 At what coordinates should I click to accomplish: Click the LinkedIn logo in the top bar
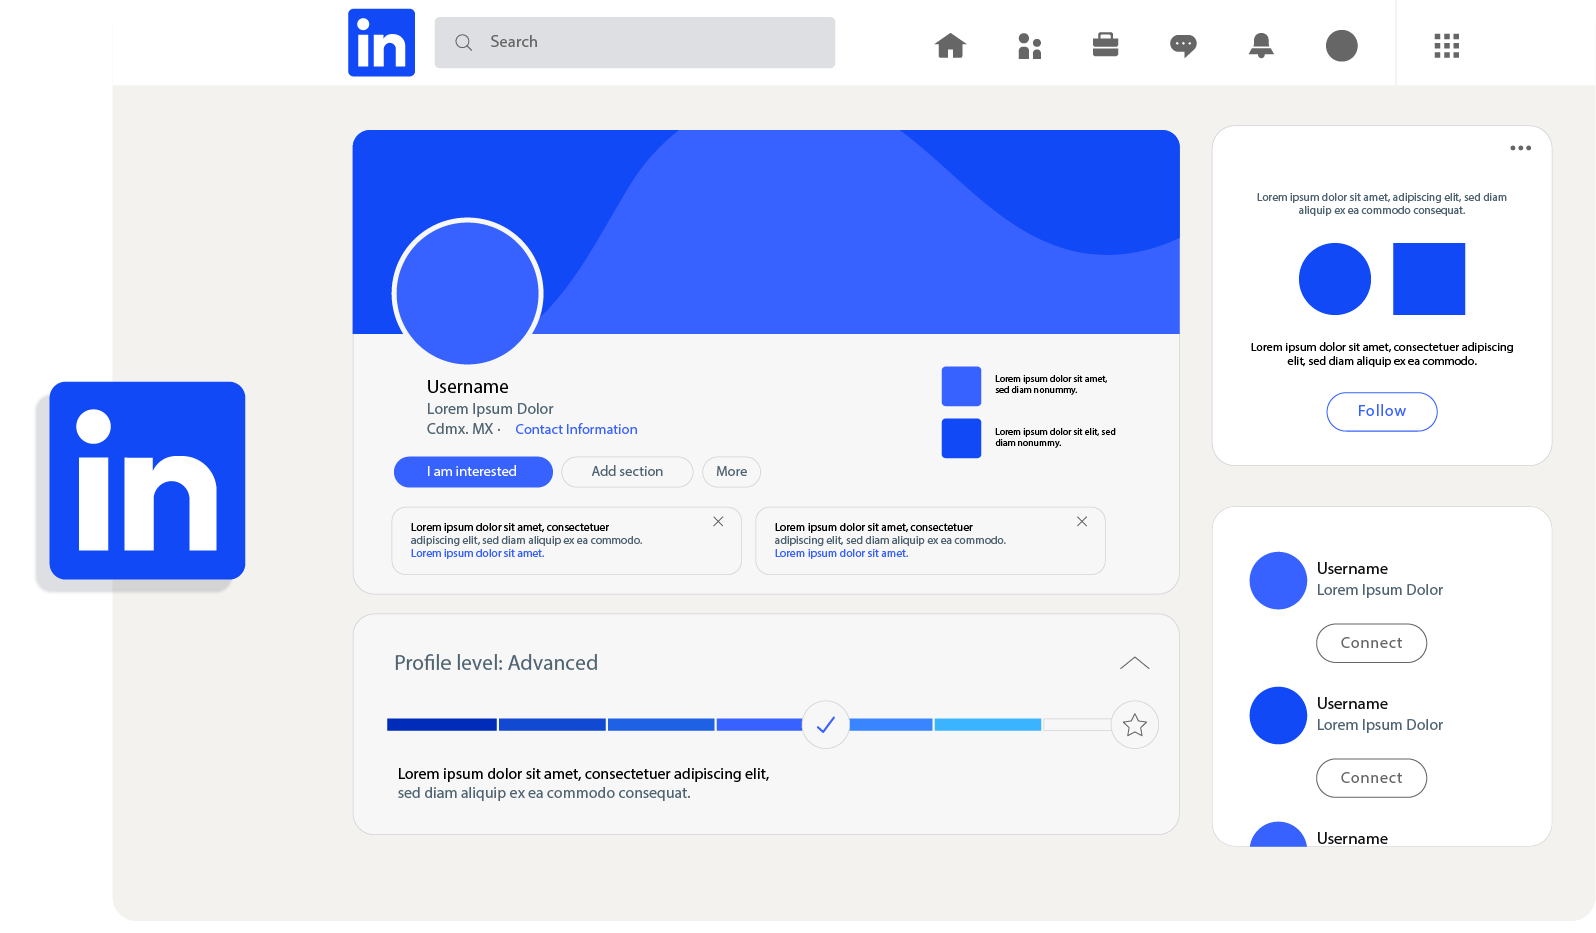click(381, 43)
